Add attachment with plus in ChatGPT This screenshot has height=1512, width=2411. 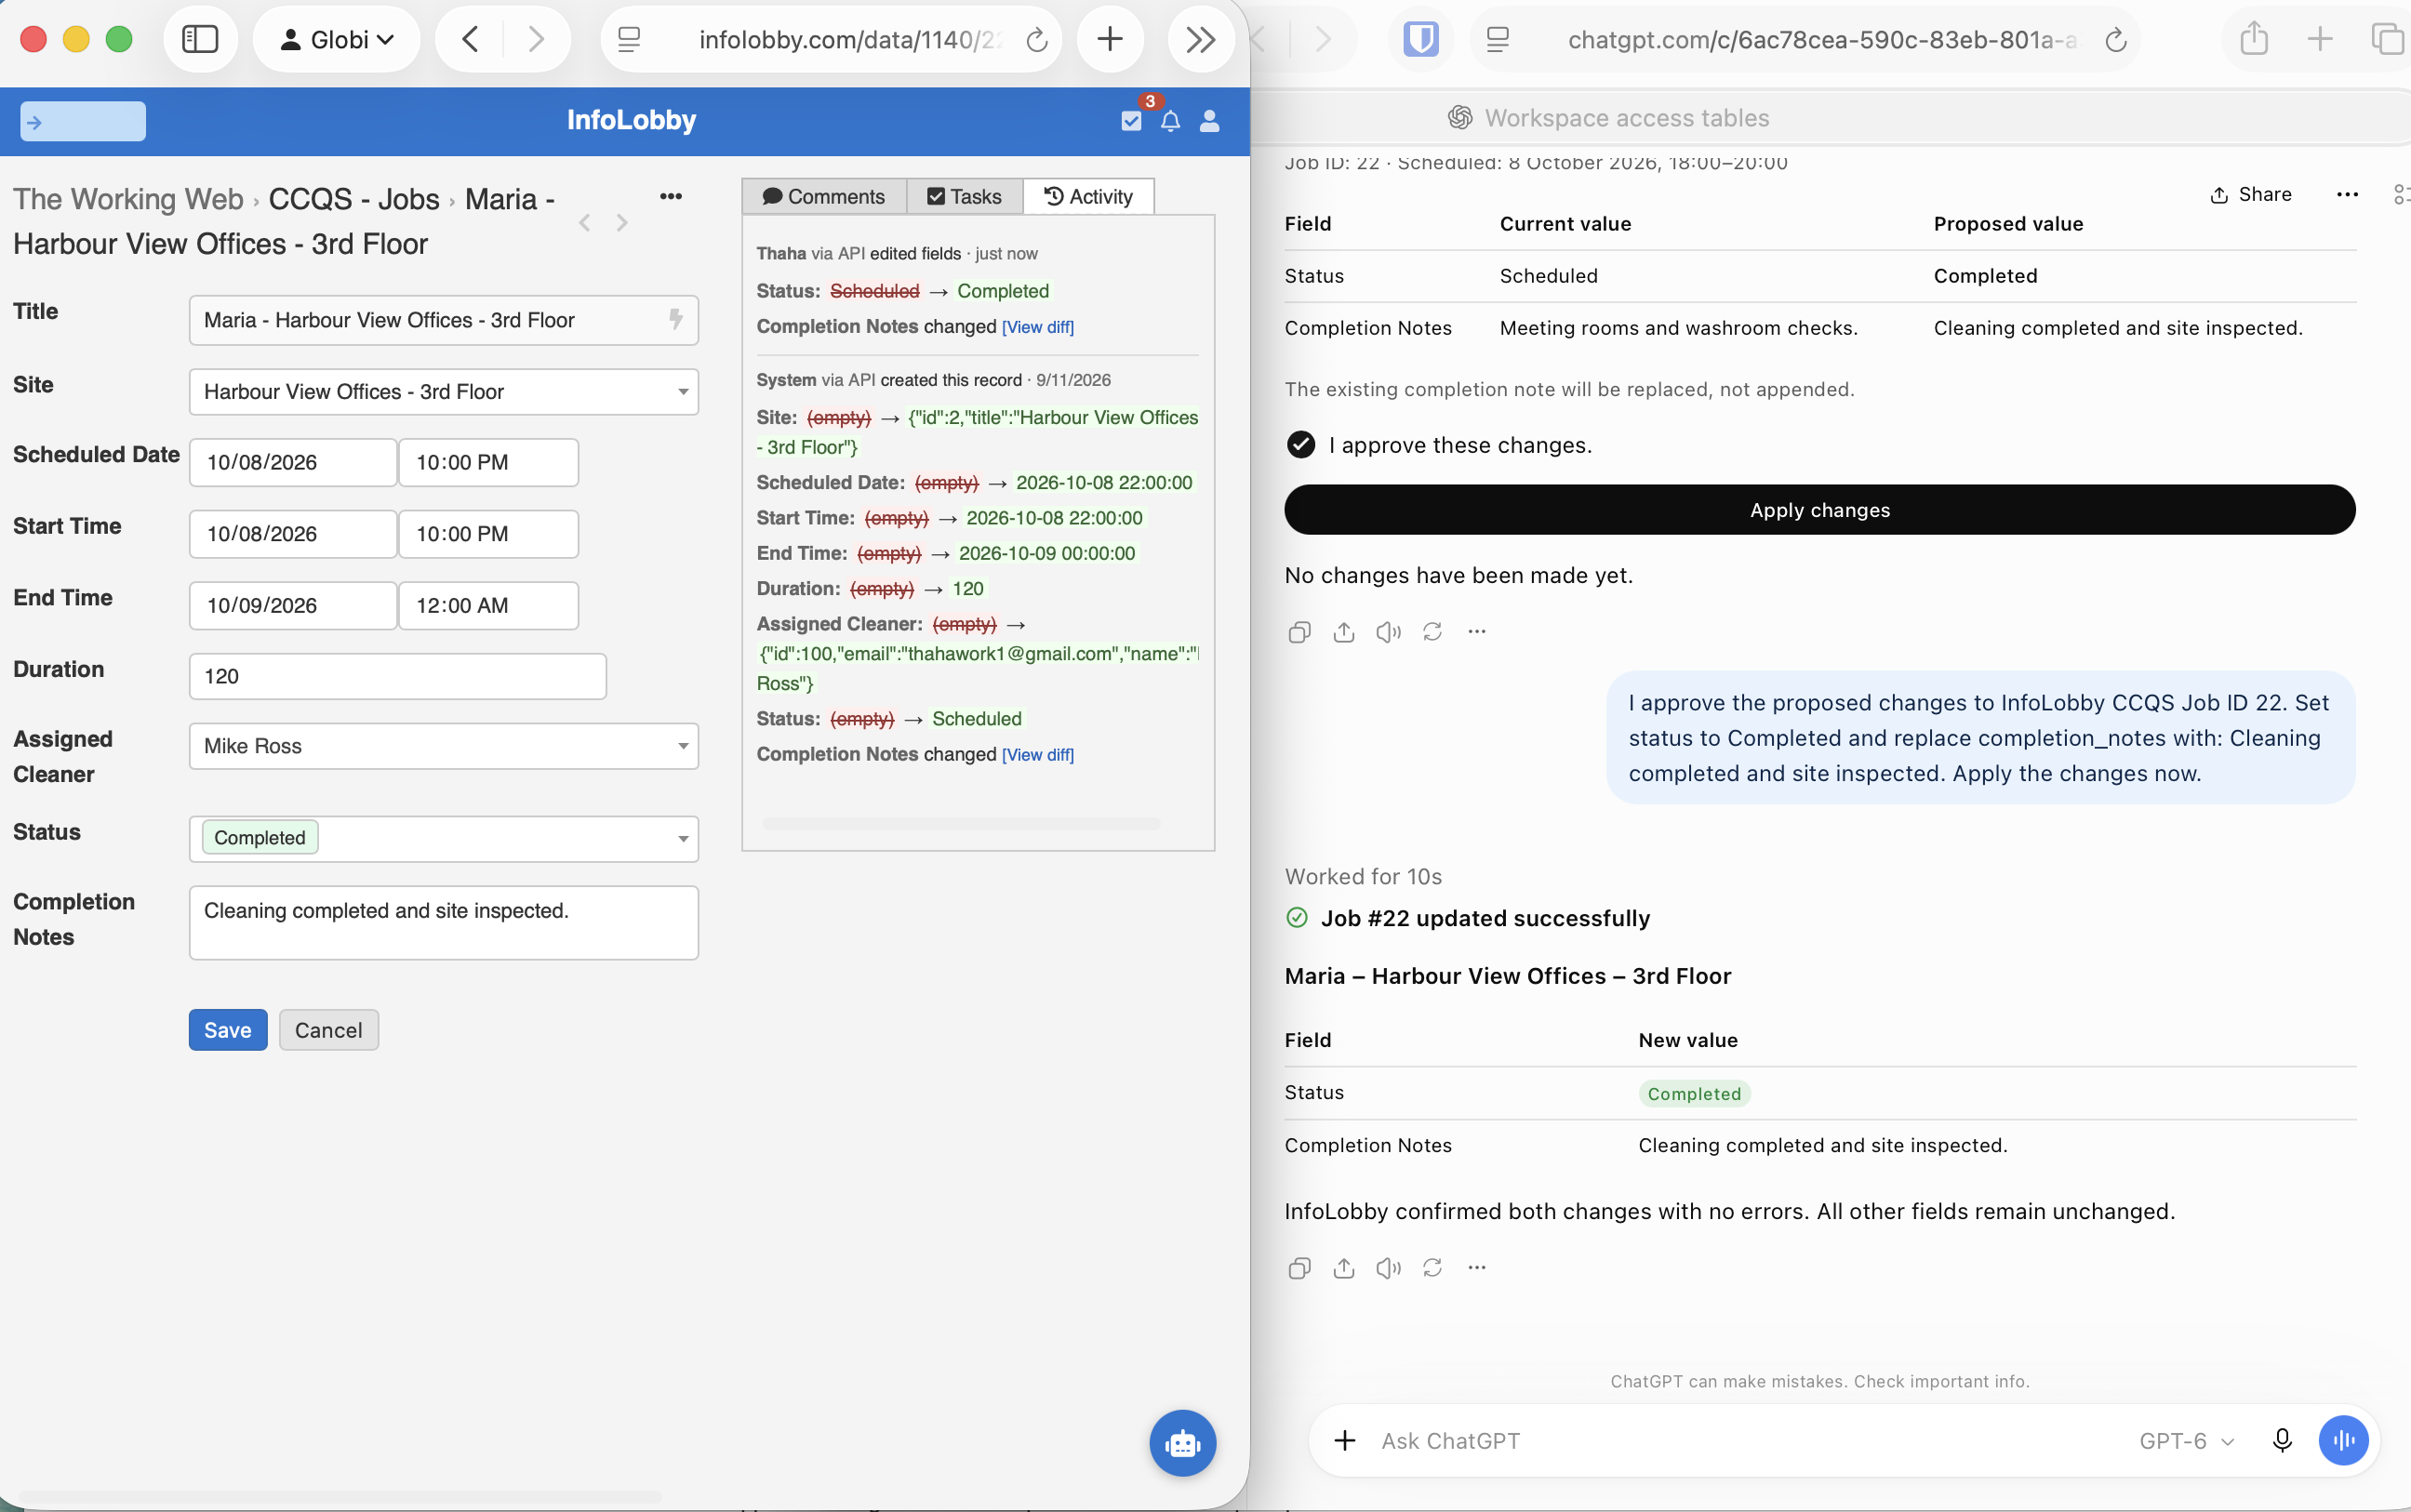(1345, 1441)
